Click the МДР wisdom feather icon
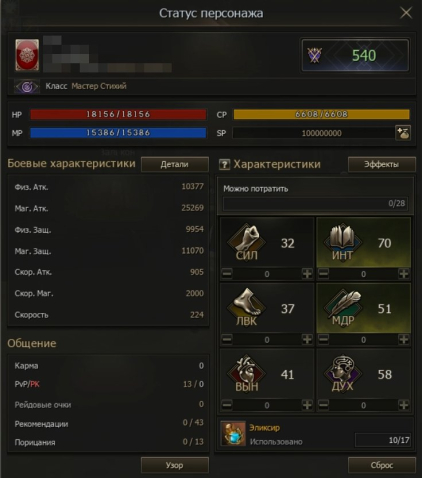422x478 pixels. pos(343,308)
